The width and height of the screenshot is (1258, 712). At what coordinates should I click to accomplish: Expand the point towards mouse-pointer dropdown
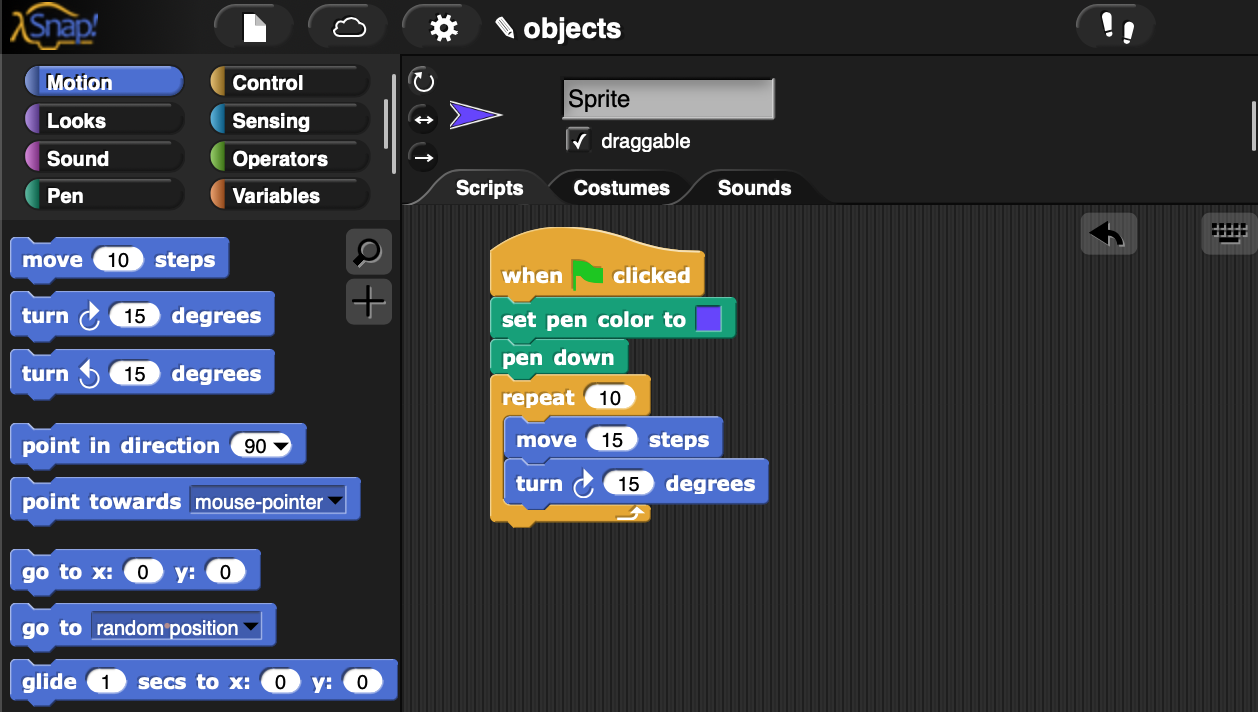(335, 502)
